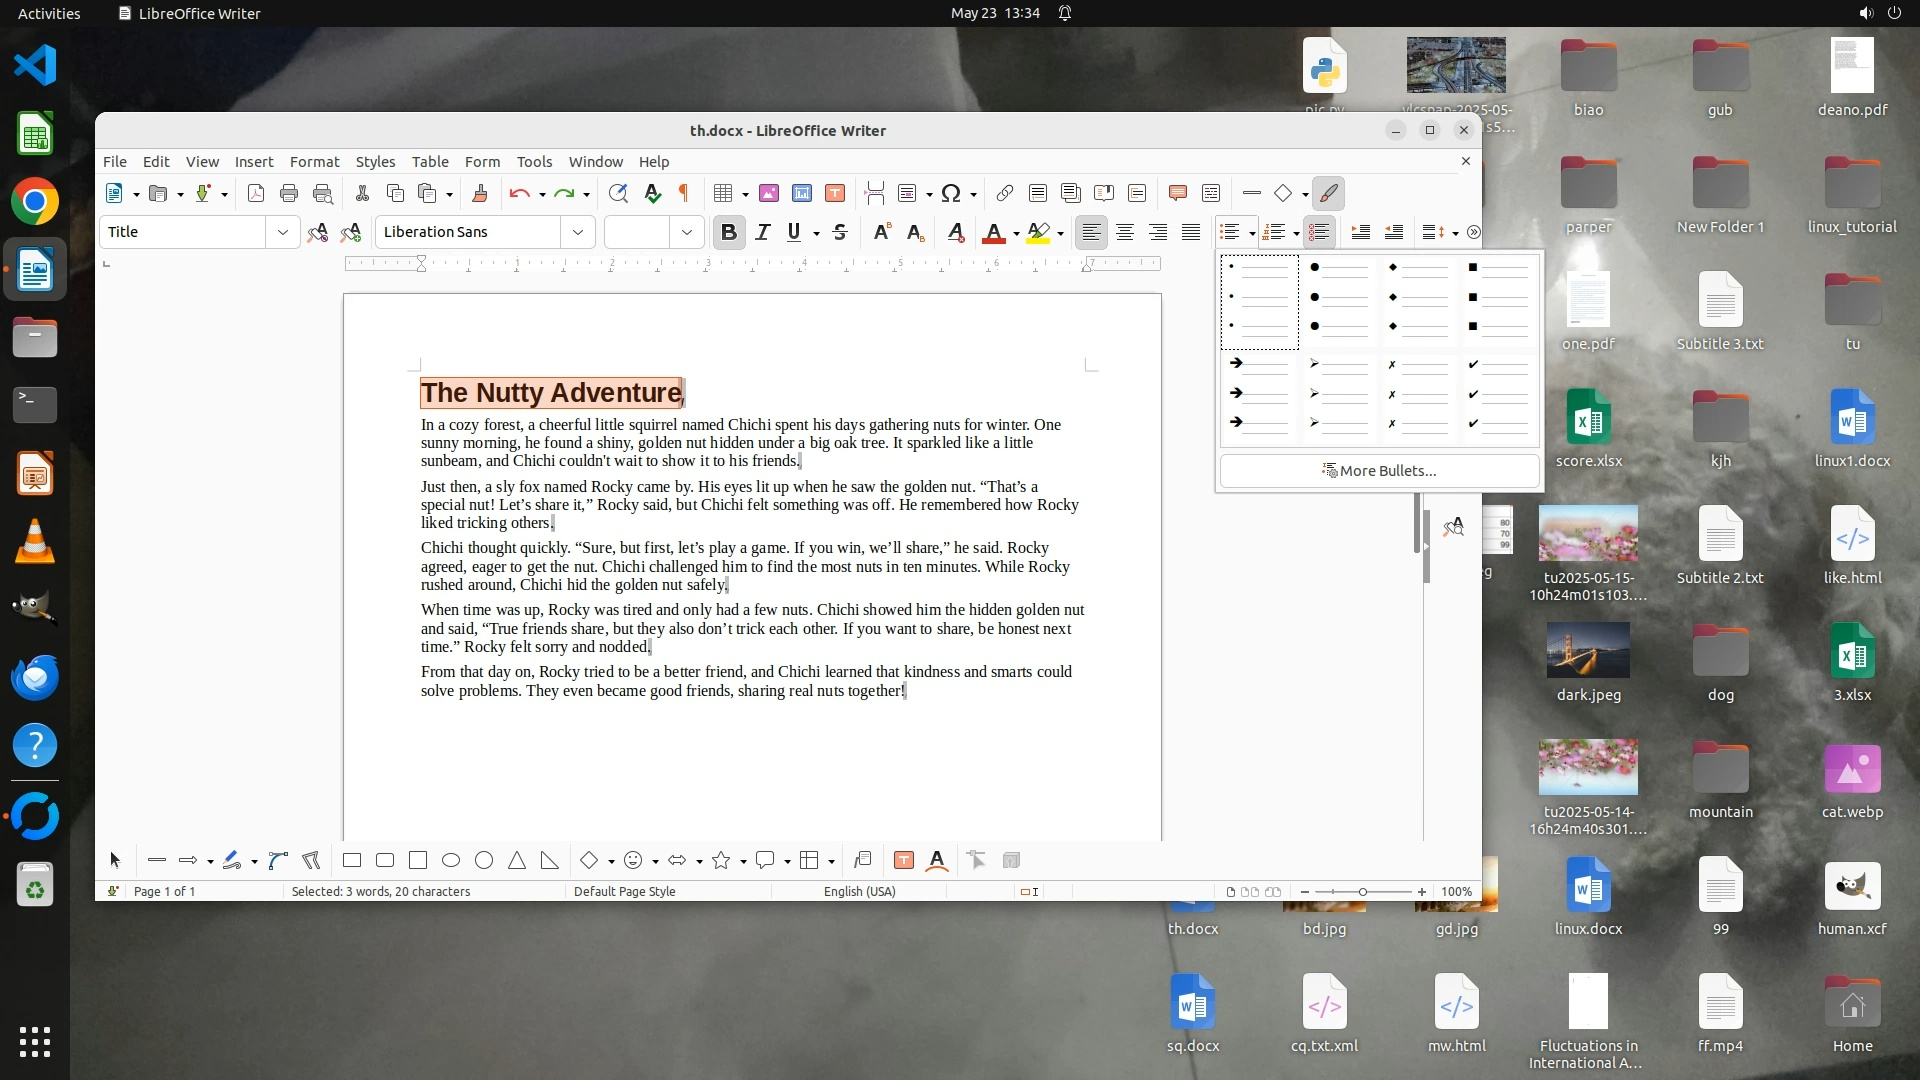Click the More Bullets button
Viewport: 1920px width, 1080px height.
coord(1379,471)
